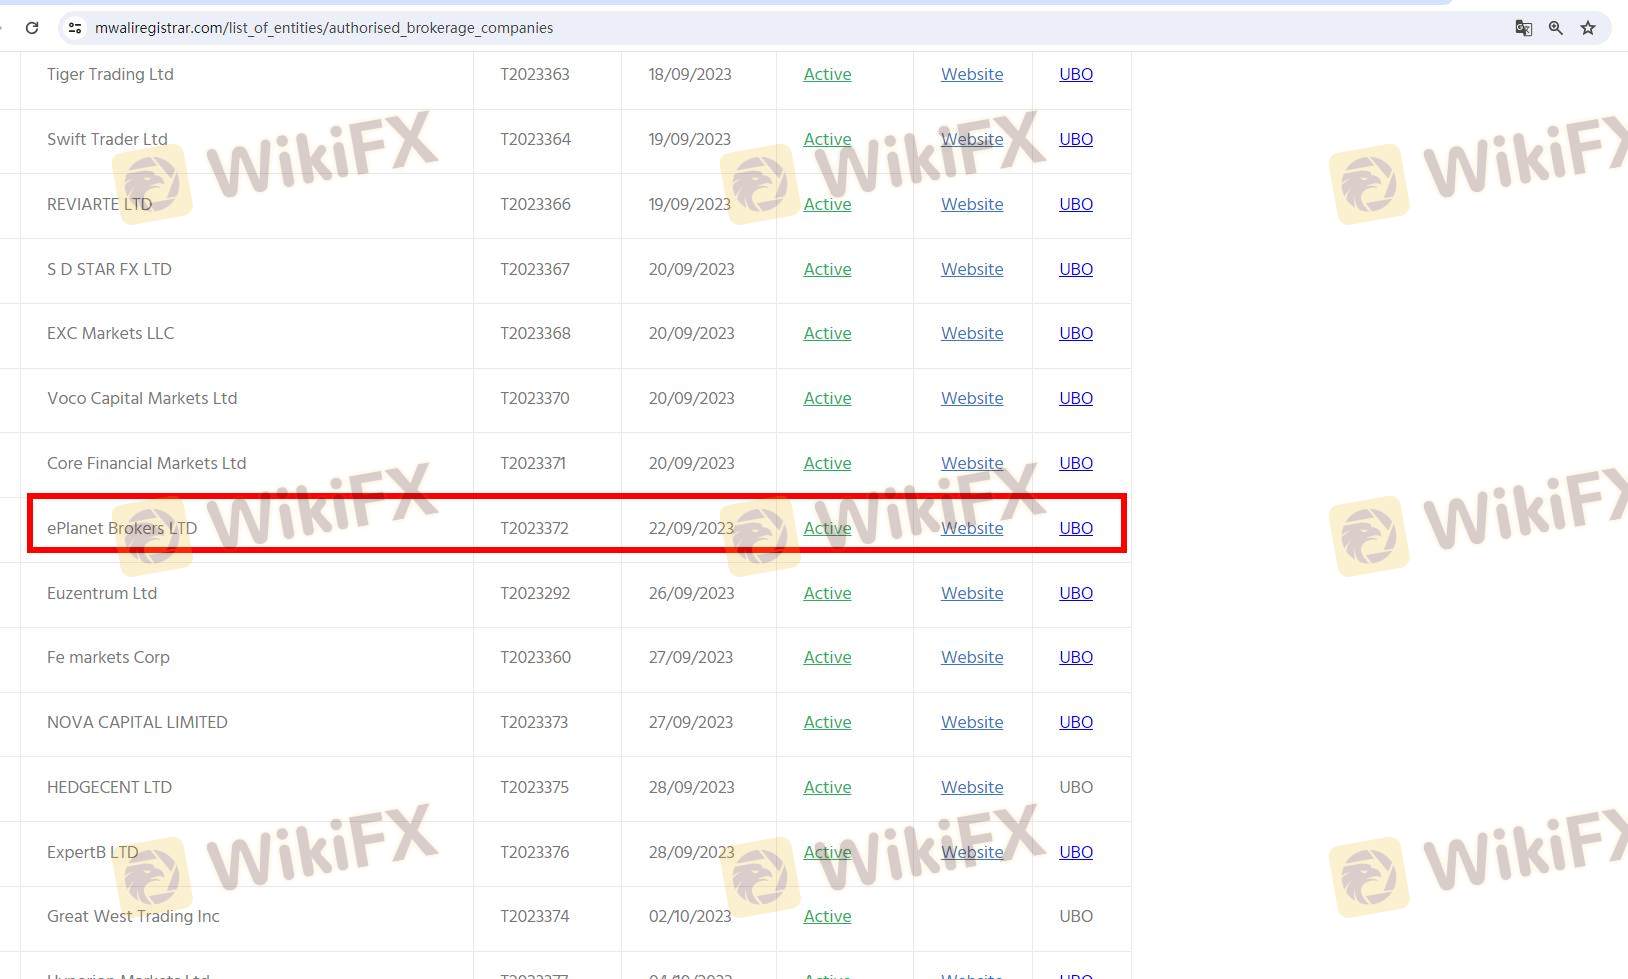Open UBO link for NOVA CAPITAL LIMITED
The image size is (1628, 979).
[x=1075, y=723]
